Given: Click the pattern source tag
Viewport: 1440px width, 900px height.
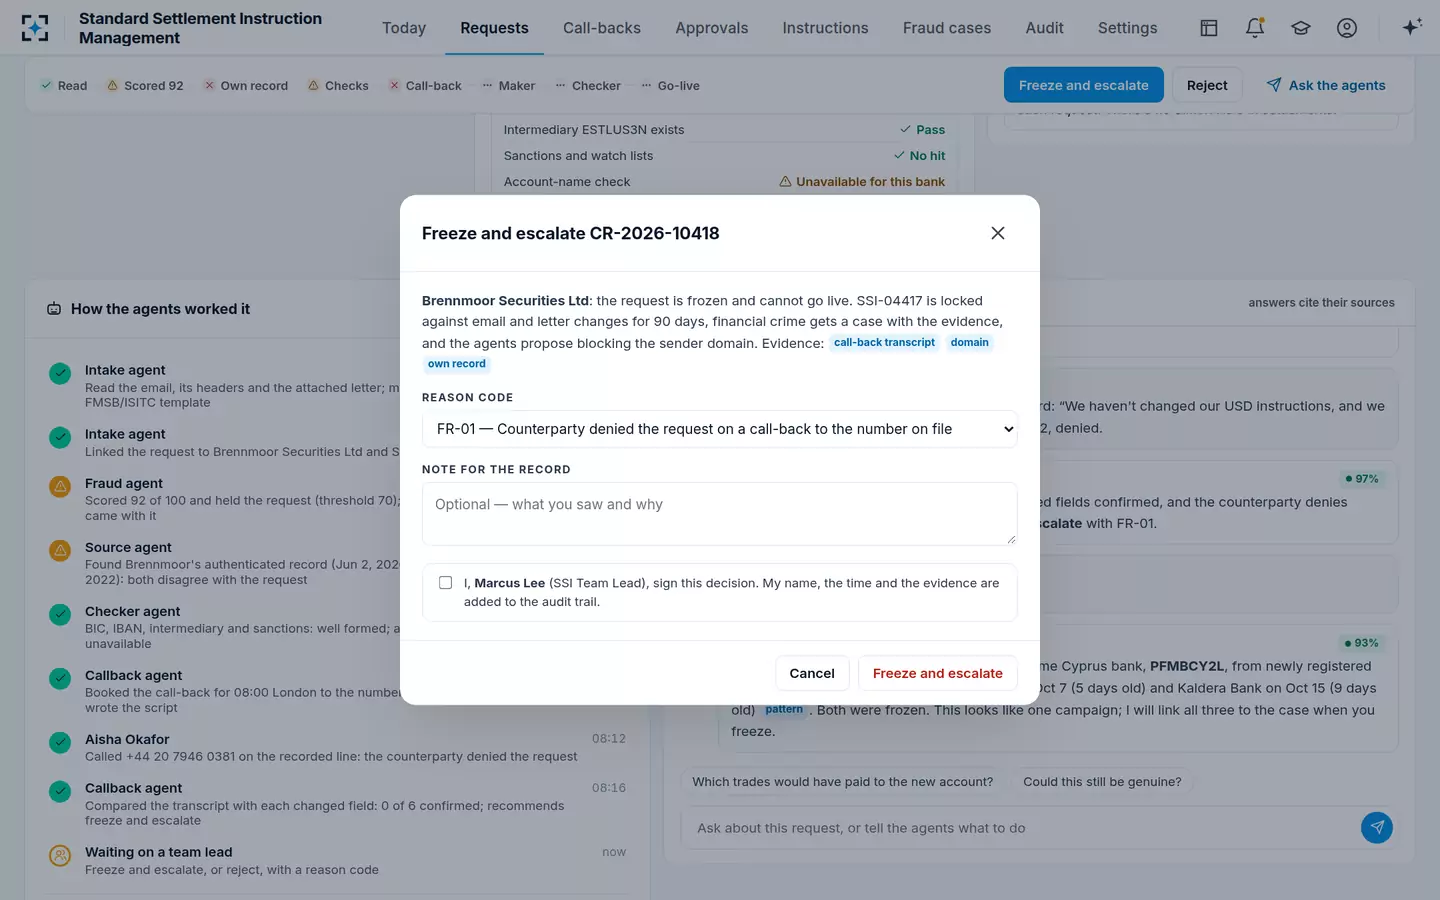Looking at the screenshot, I should [x=784, y=709].
